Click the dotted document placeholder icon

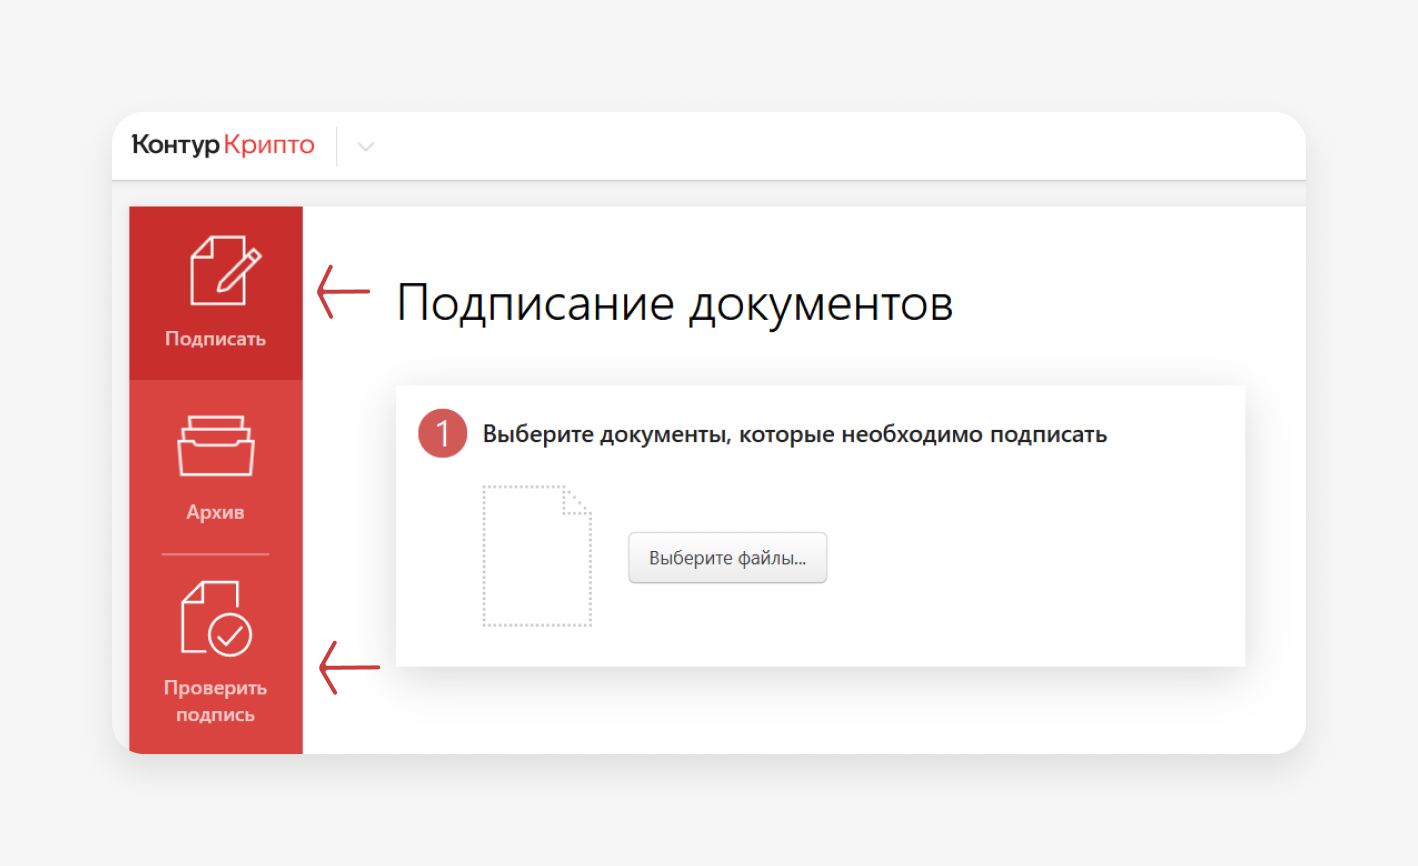537,556
